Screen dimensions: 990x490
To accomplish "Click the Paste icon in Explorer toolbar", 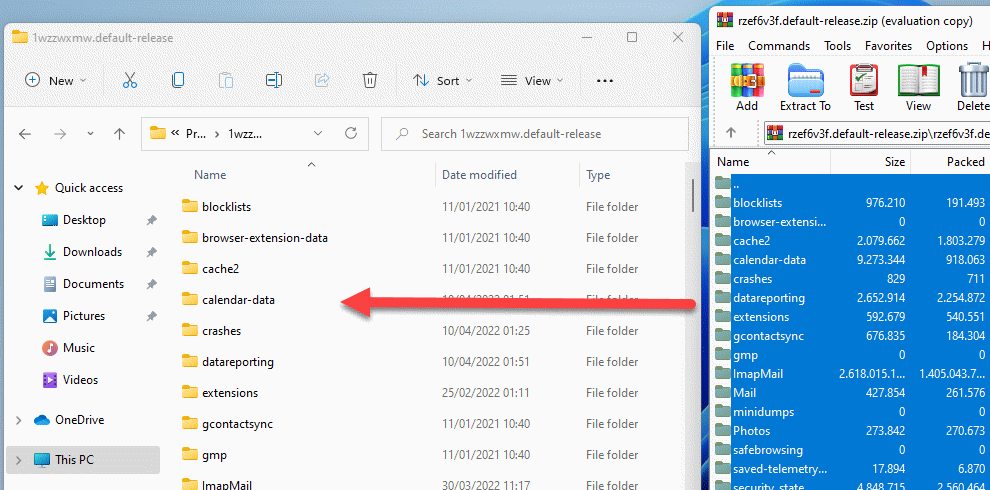I will click(226, 80).
